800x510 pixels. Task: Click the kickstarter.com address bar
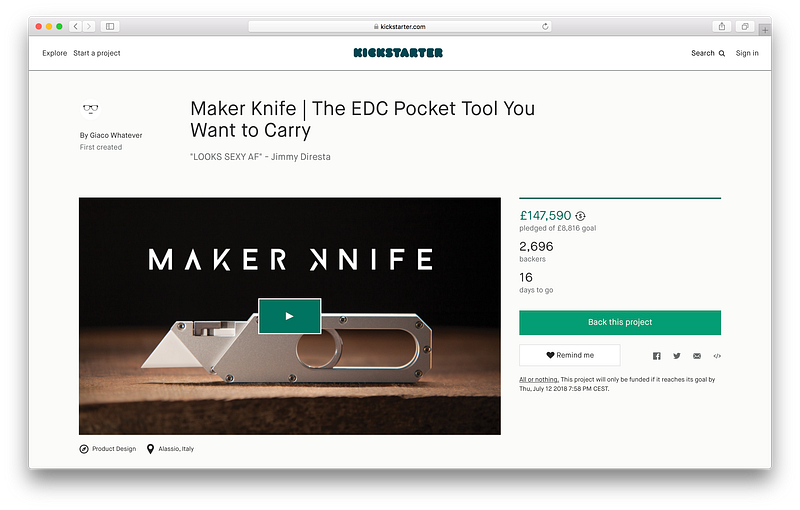click(400, 26)
